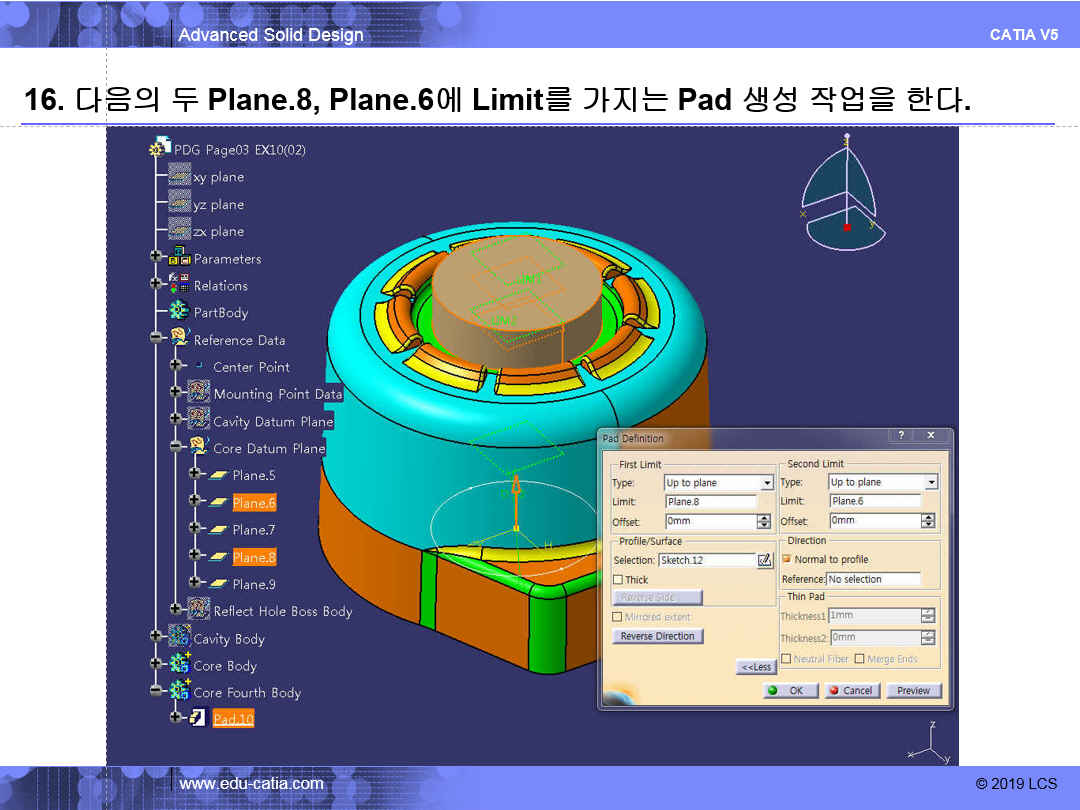The height and width of the screenshot is (810, 1080).
Task: Click the PartBody gear icon
Action: click(x=180, y=312)
